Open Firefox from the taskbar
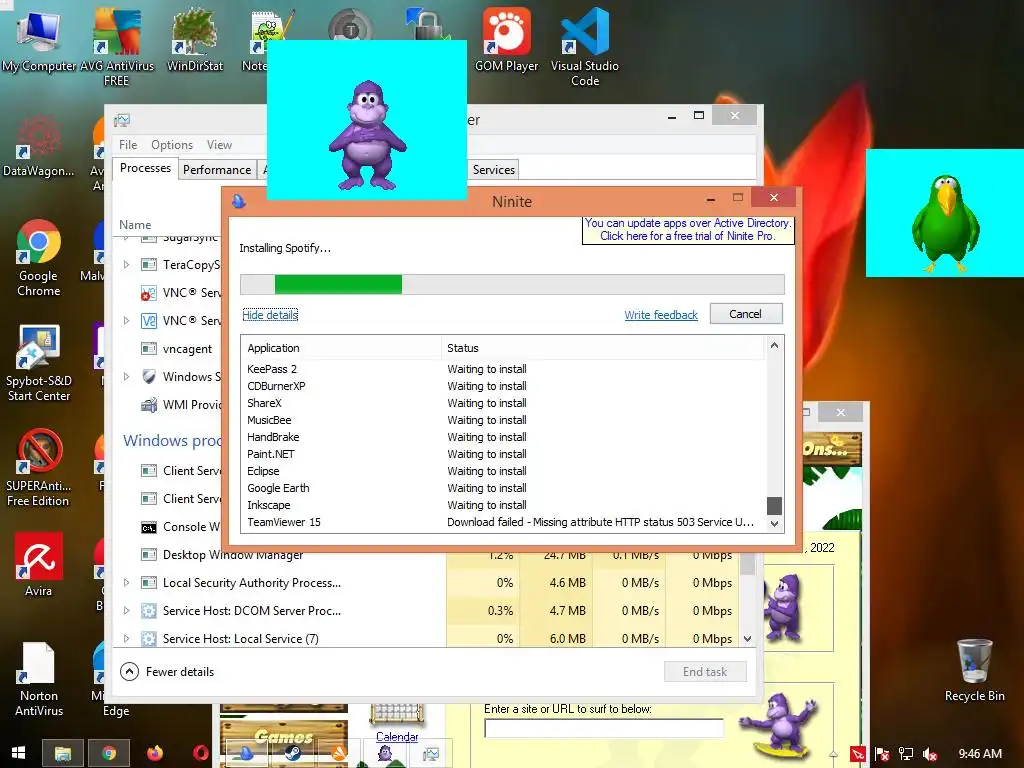The height and width of the screenshot is (768, 1024). click(155, 753)
